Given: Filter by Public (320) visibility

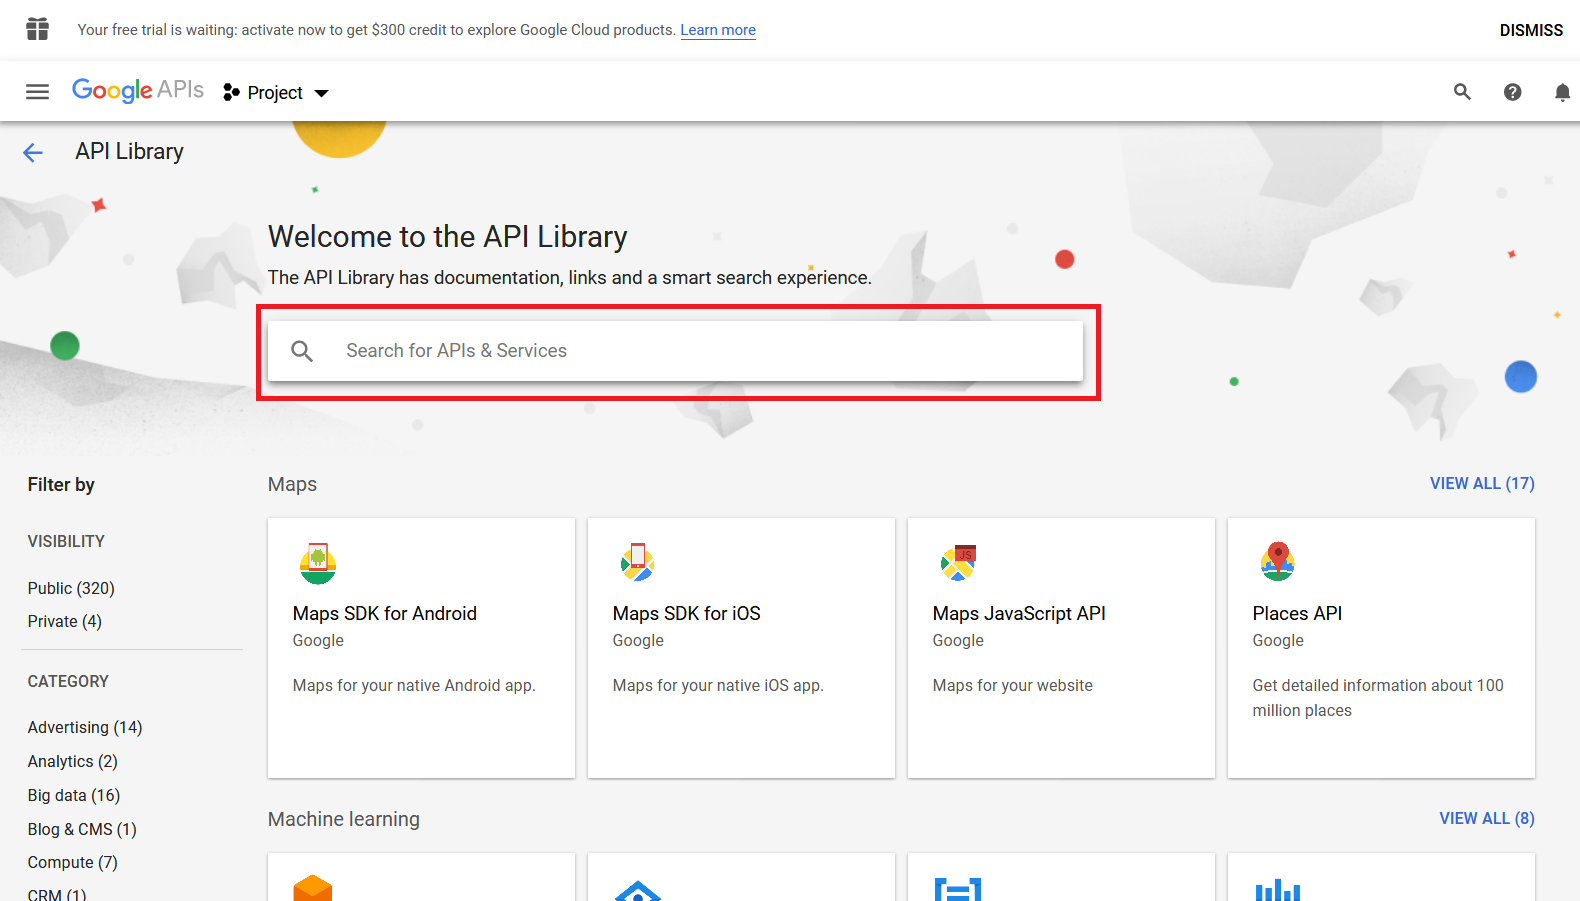Looking at the screenshot, I should click(71, 588).
